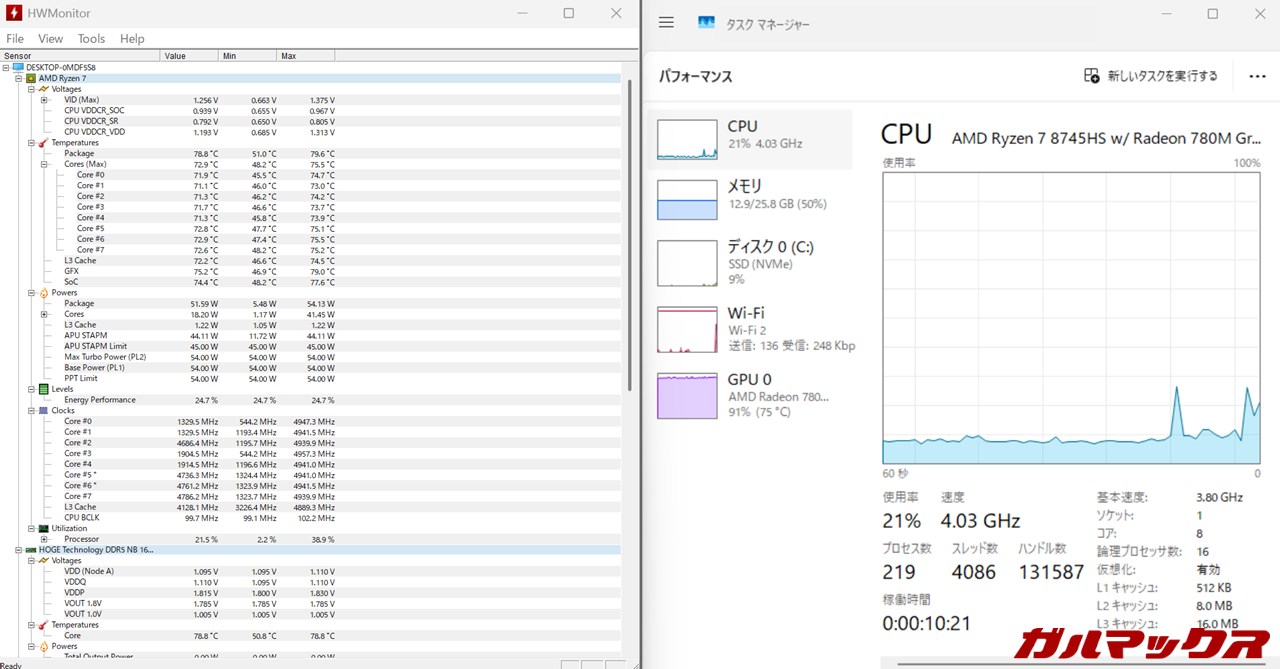Open the File menu in HWMonitor

coord(15,39)
